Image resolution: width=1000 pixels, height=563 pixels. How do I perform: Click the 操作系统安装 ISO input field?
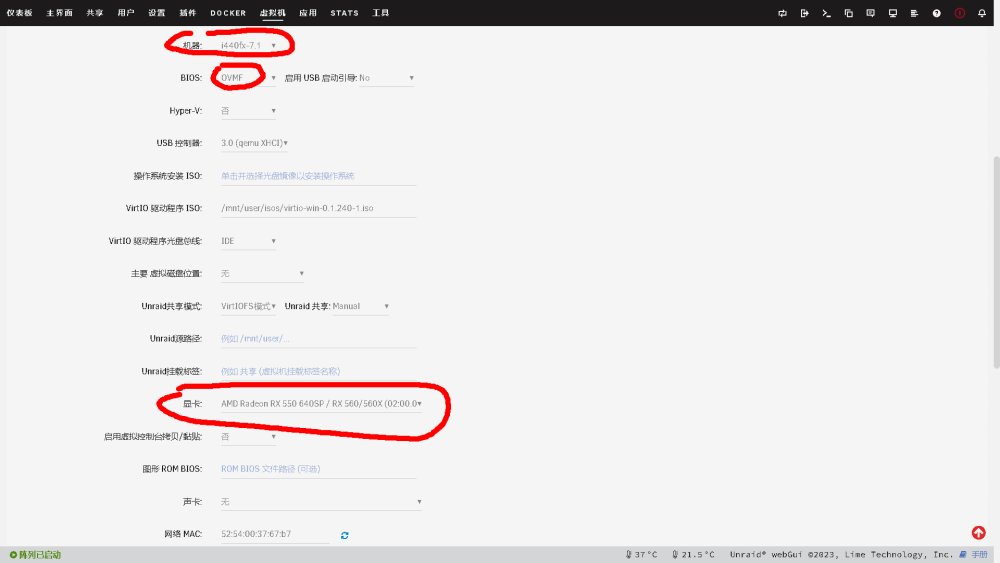point(318,176)
